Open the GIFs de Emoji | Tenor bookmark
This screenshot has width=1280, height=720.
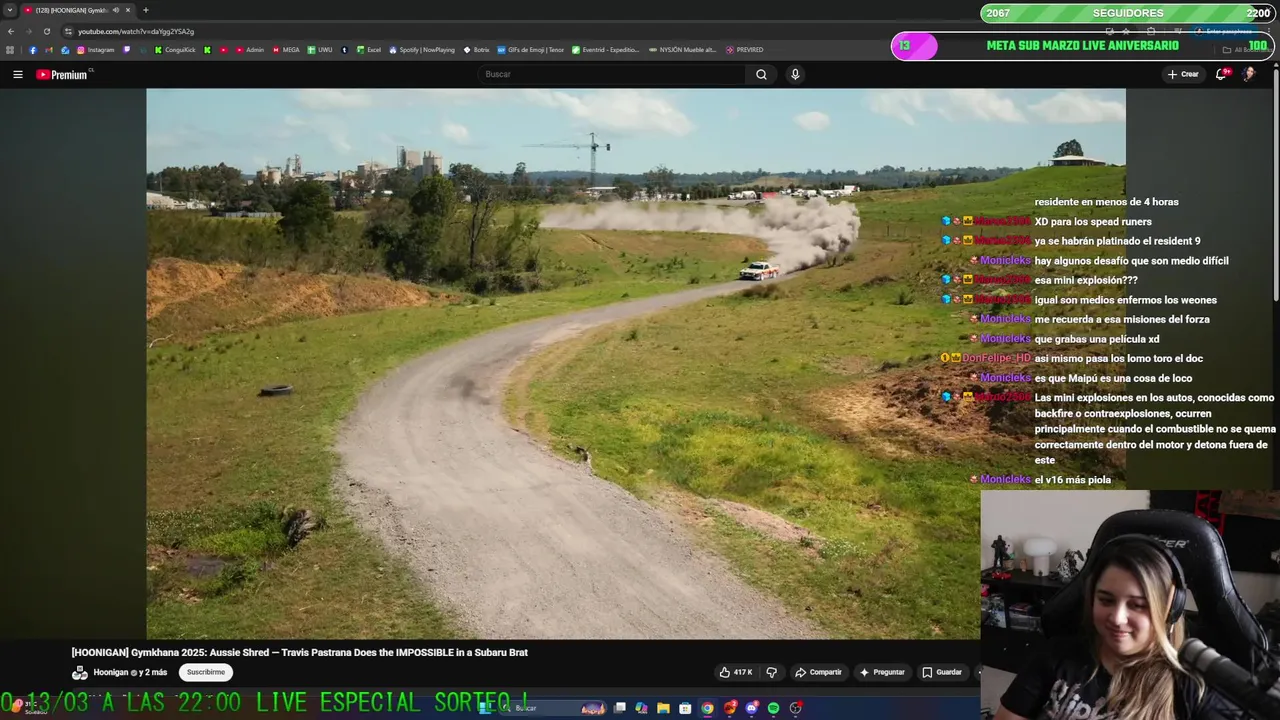[x=531, y=50]
